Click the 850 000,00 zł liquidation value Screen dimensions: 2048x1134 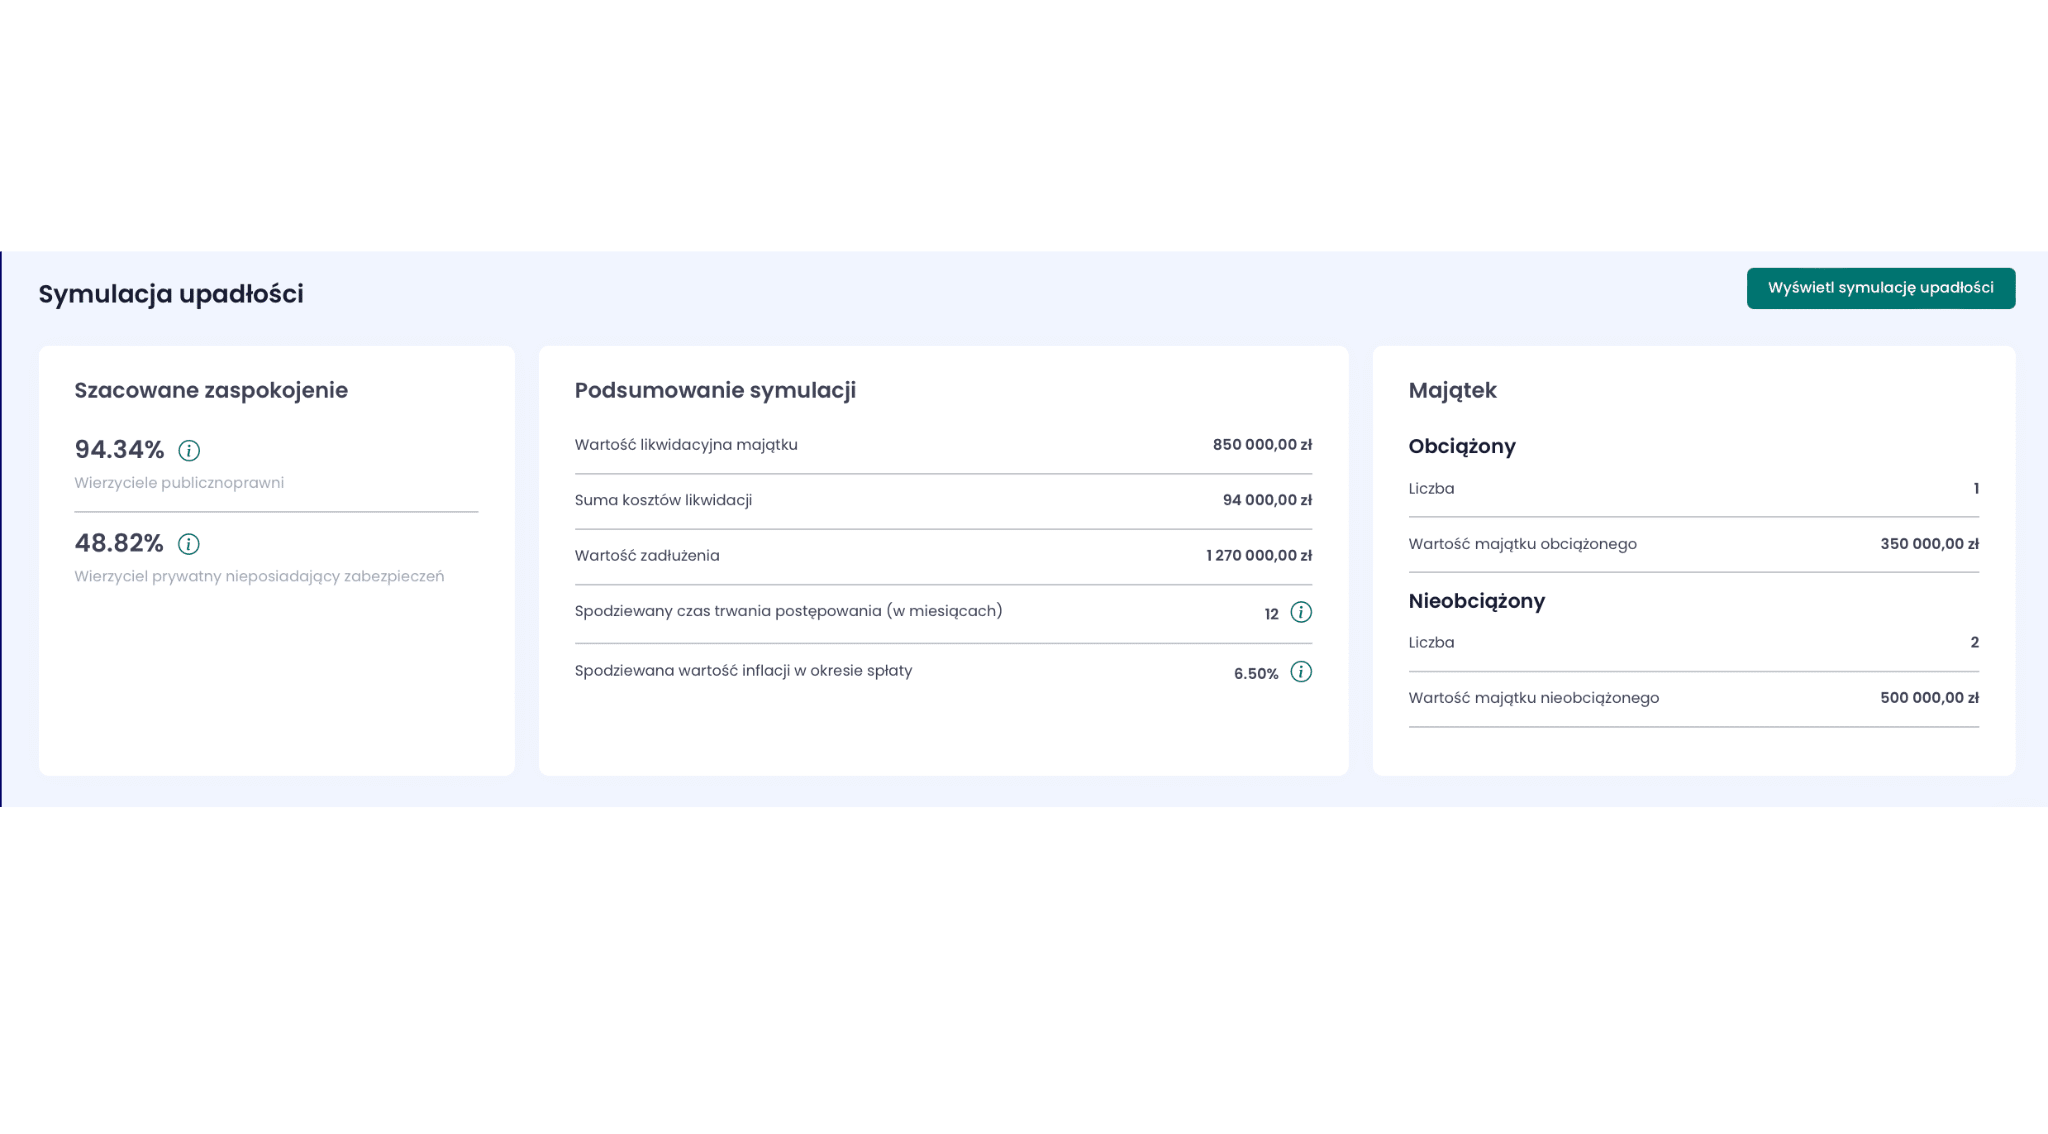tap(1262, 445)
